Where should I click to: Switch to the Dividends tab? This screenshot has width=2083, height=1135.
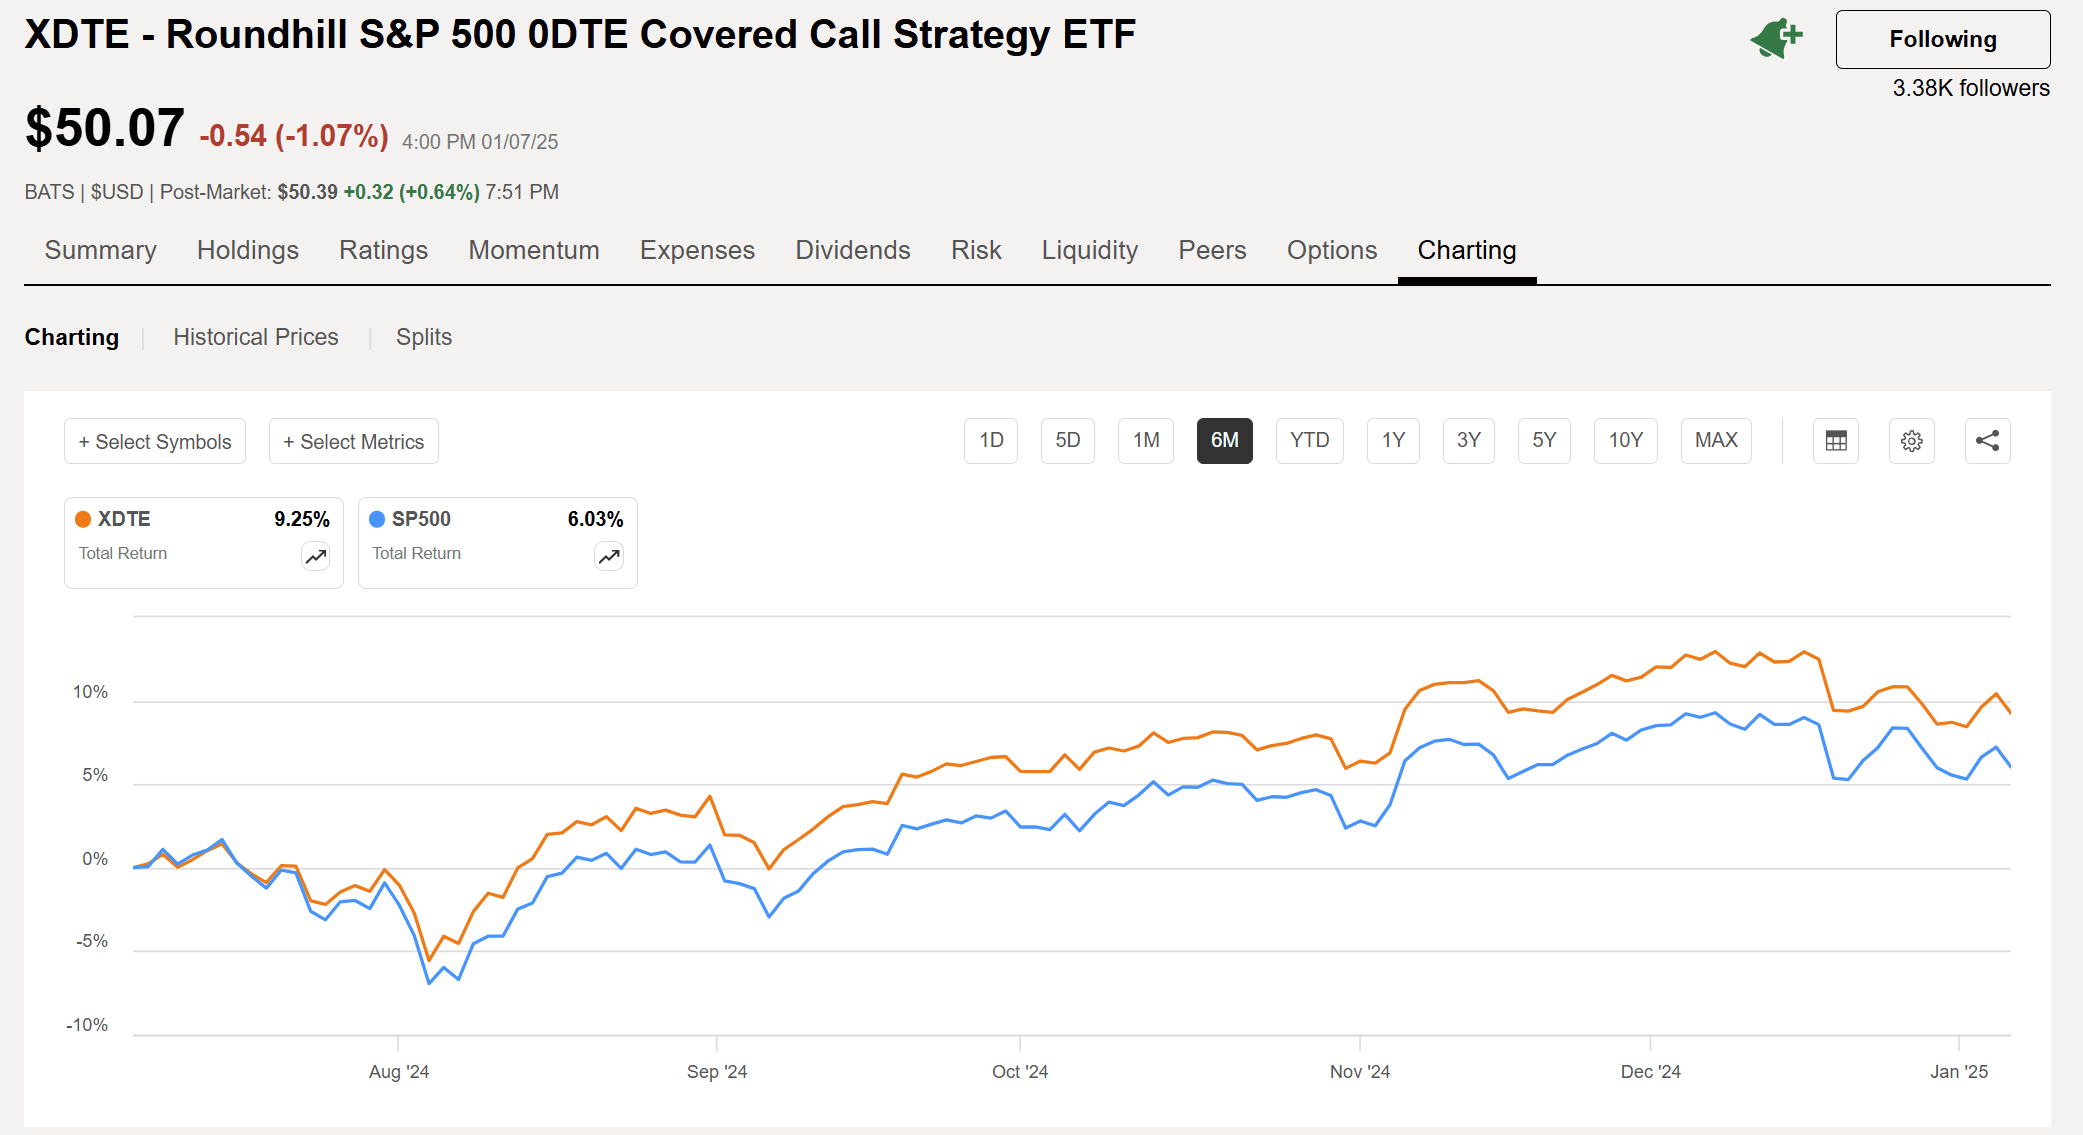[x=852, y=250]
